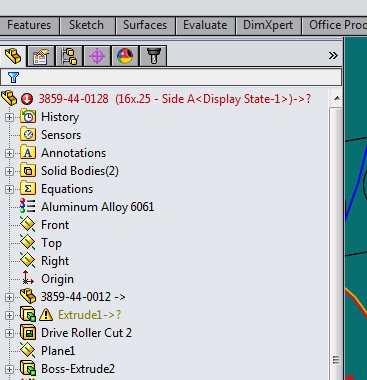The height and width of the screenshot is (380, 367).
Task: Select the Extrude1->? feature name
Action: click(x=89, y=315)
